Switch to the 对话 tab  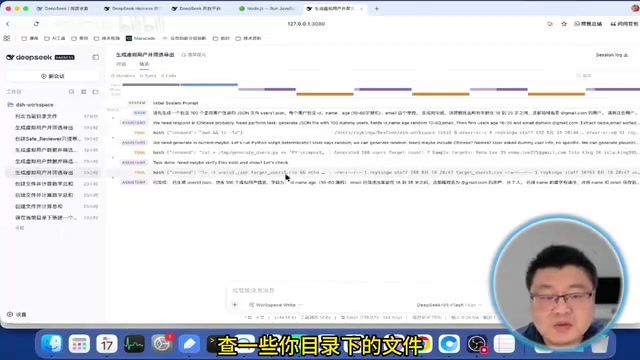tap(121, 64)
